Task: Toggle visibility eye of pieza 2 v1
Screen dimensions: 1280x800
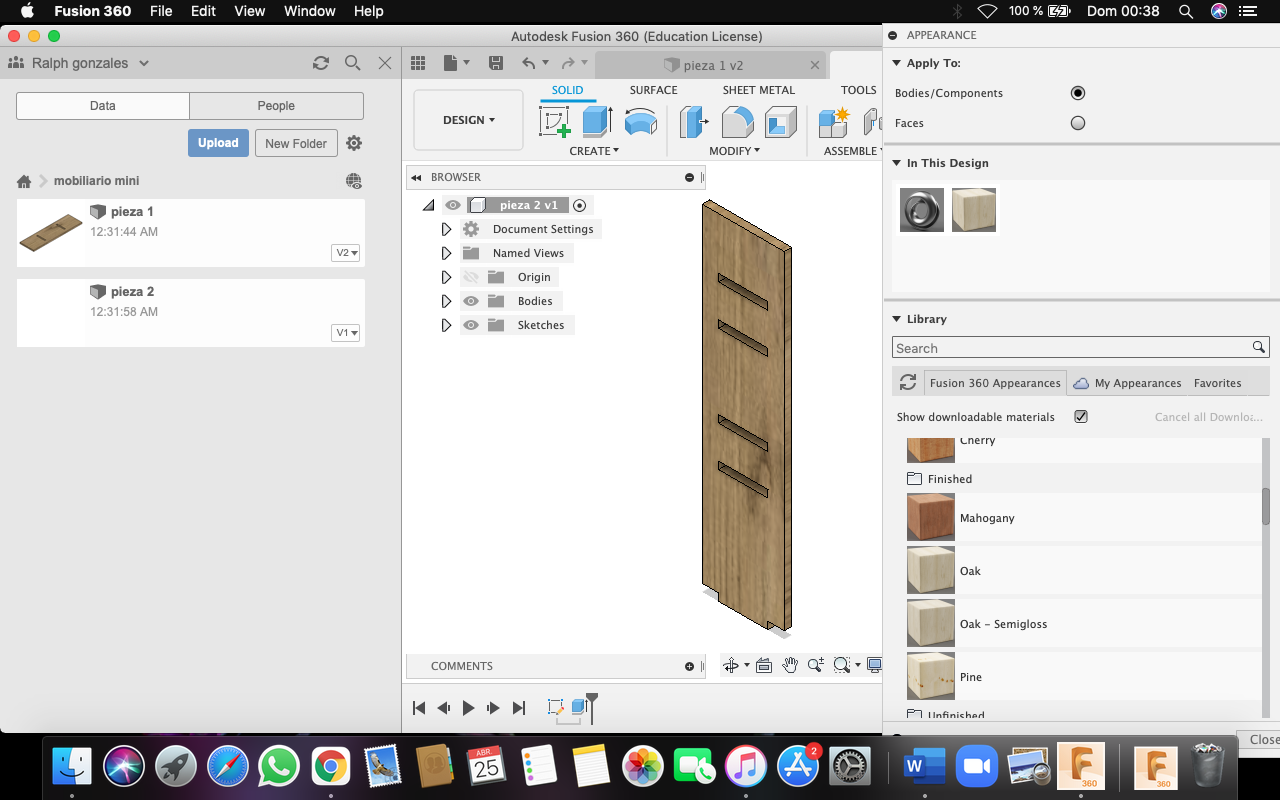Action: 453,205
